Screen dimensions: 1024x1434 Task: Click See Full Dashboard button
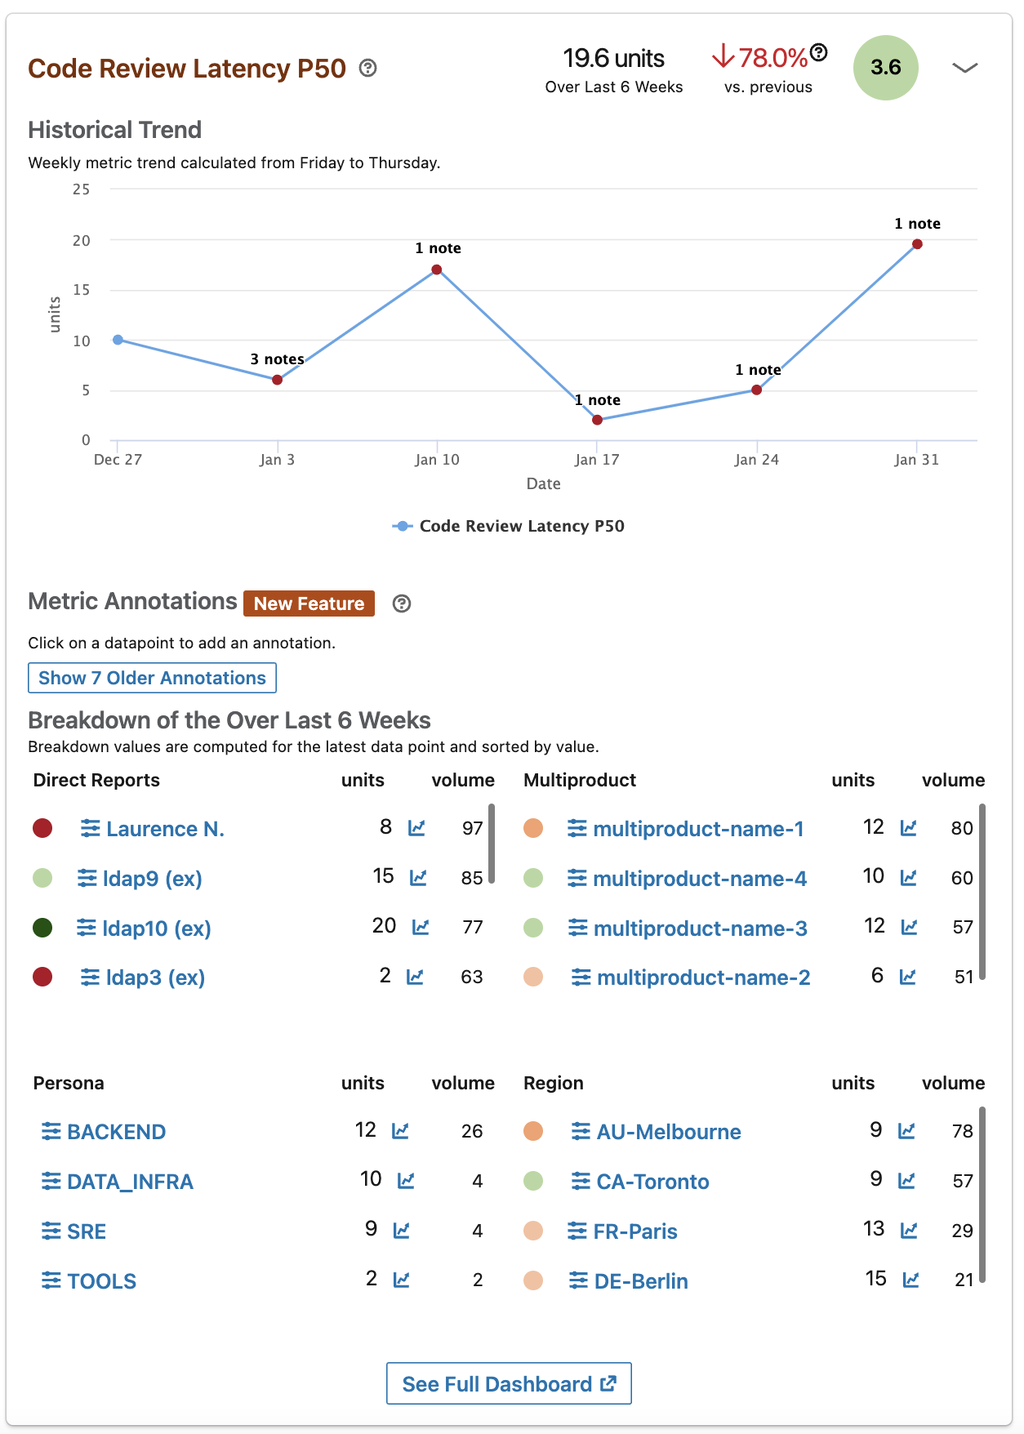[x=509, y=1384]
